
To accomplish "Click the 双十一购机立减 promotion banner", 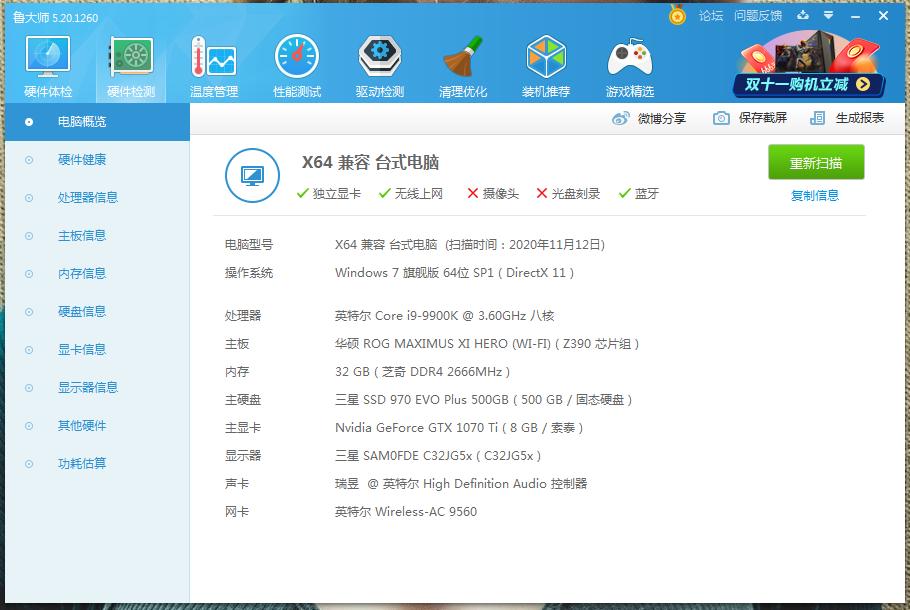I will [809, 65].
